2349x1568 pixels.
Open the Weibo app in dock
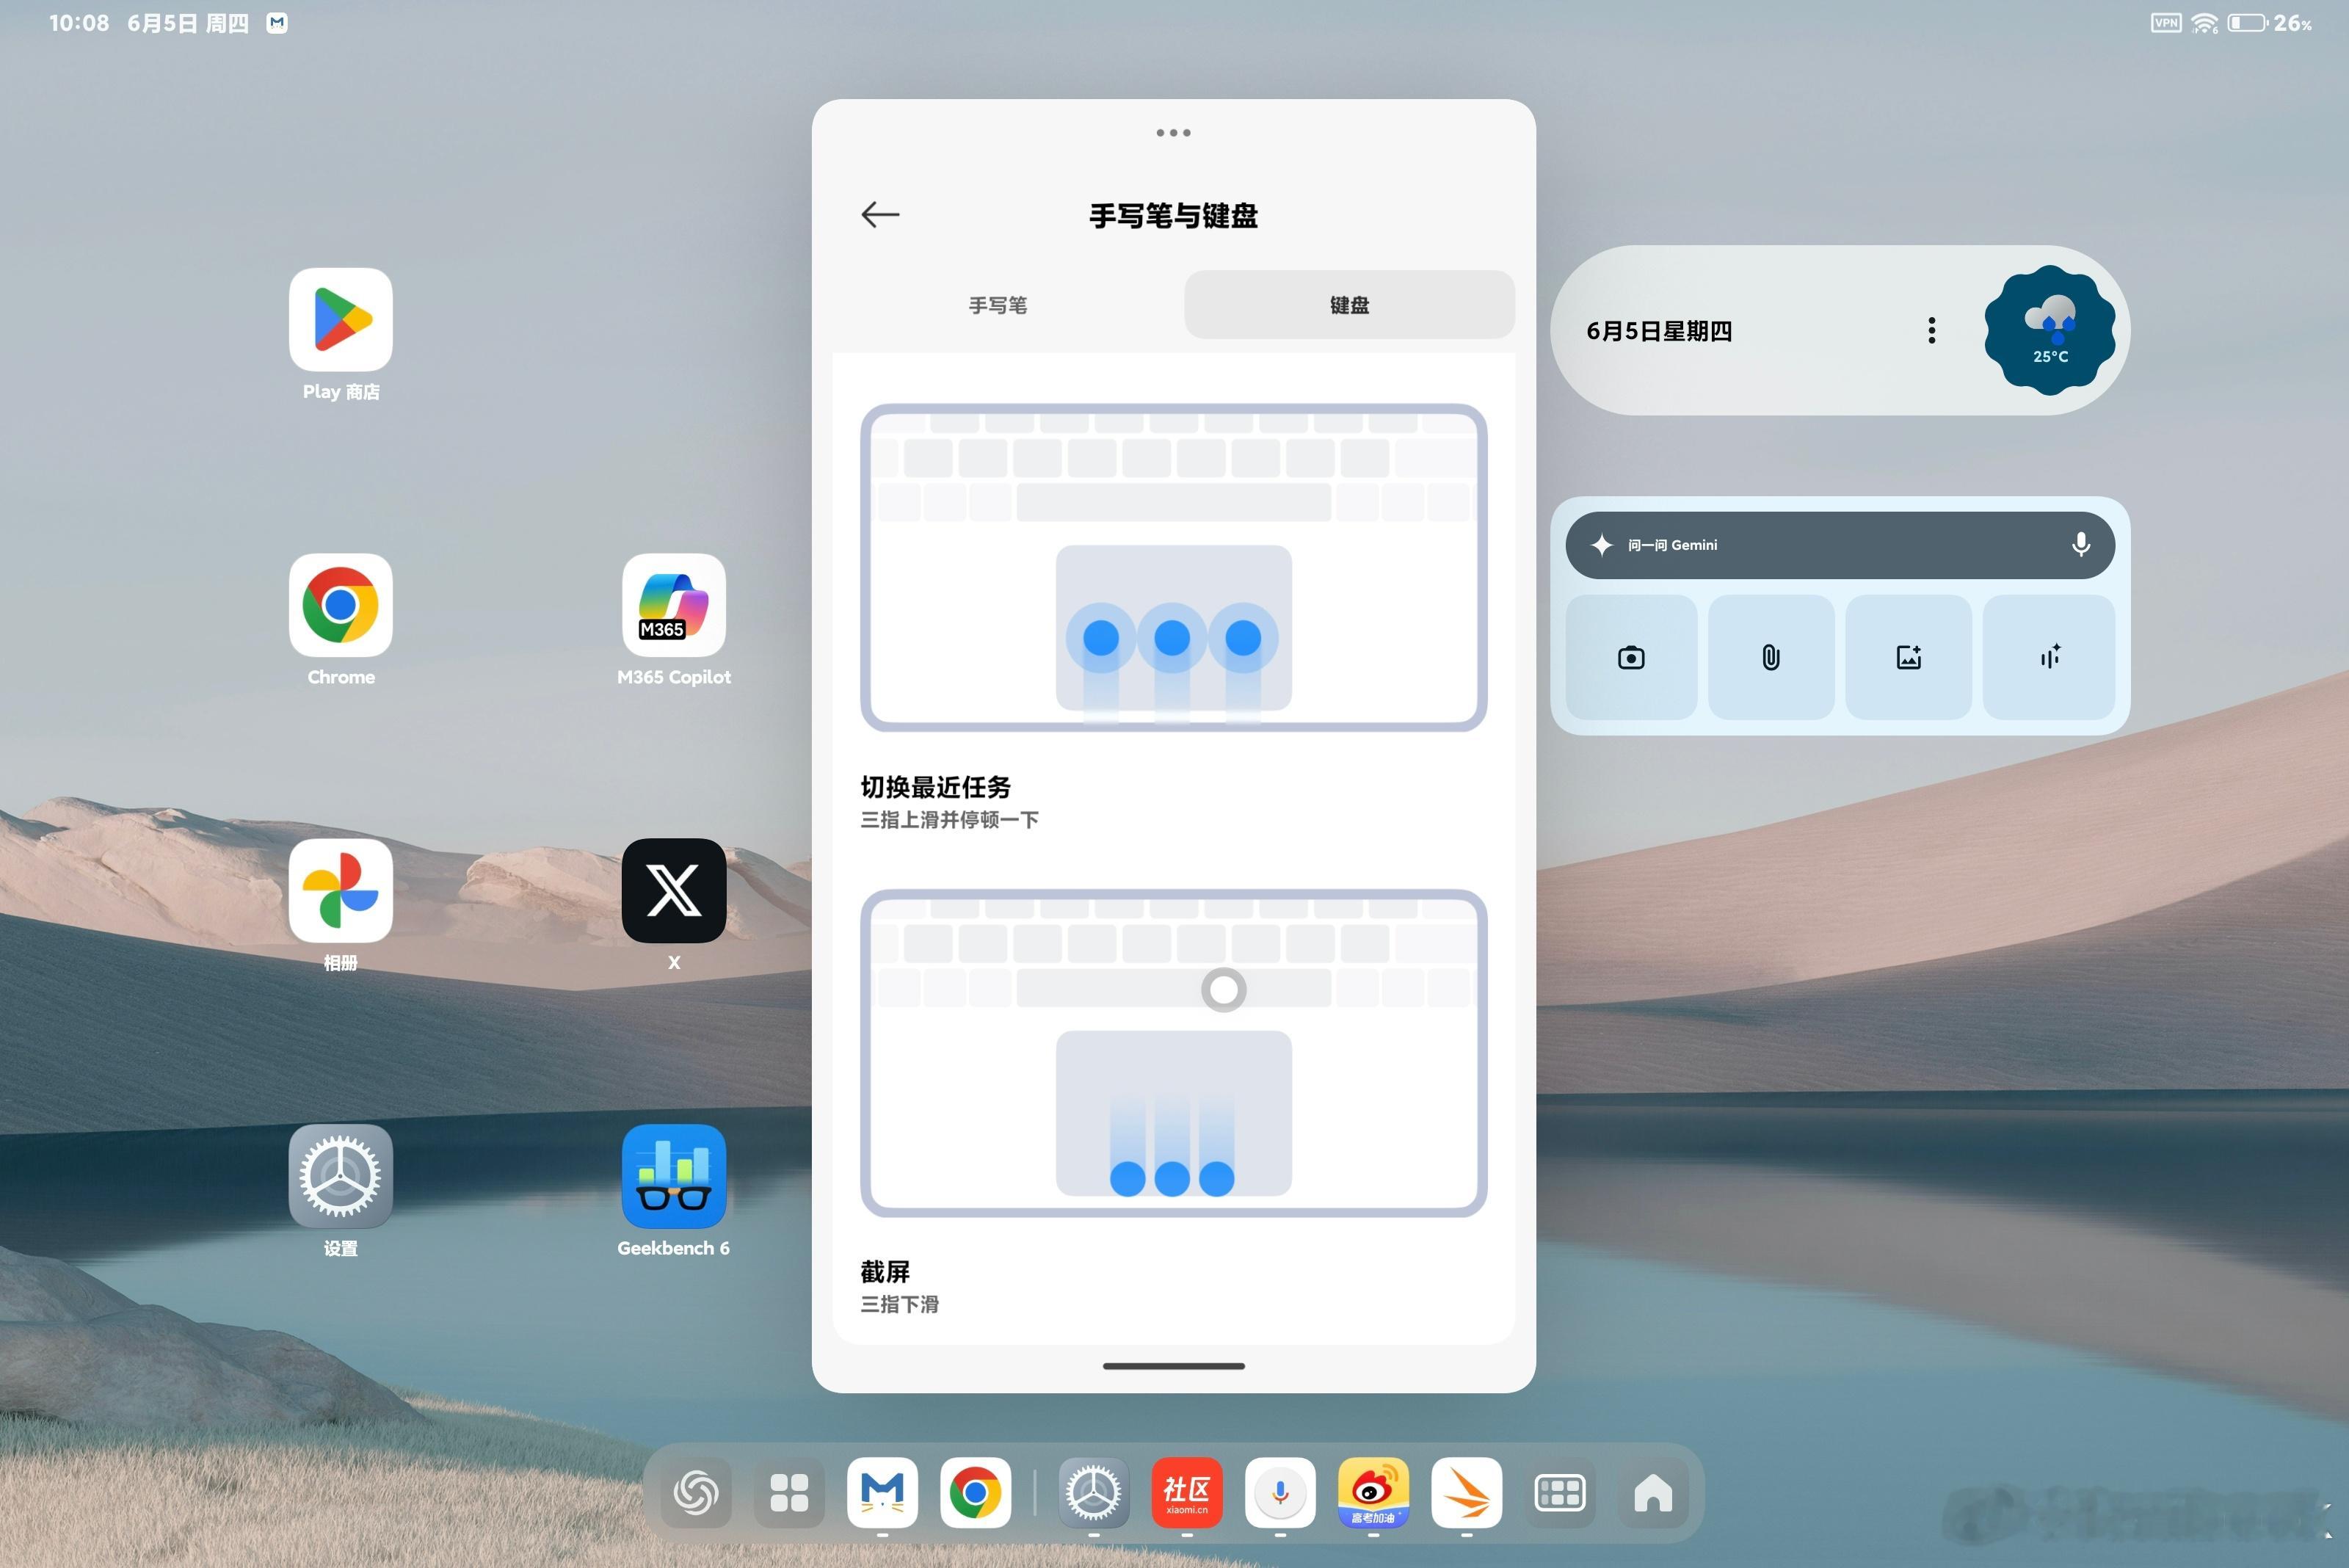(x=1373, y=1493)
